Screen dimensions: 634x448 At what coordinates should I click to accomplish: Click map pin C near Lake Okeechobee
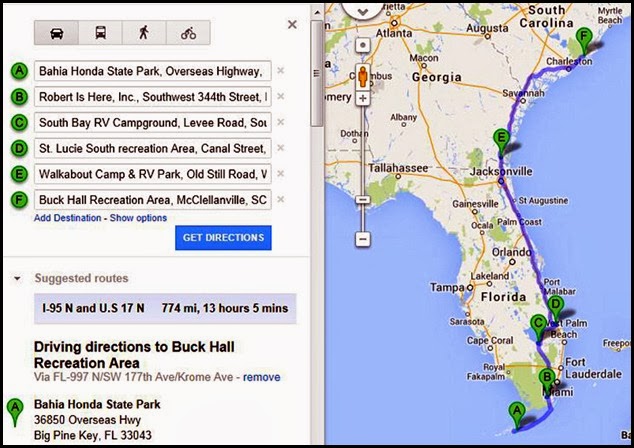[x=539, y=329]
